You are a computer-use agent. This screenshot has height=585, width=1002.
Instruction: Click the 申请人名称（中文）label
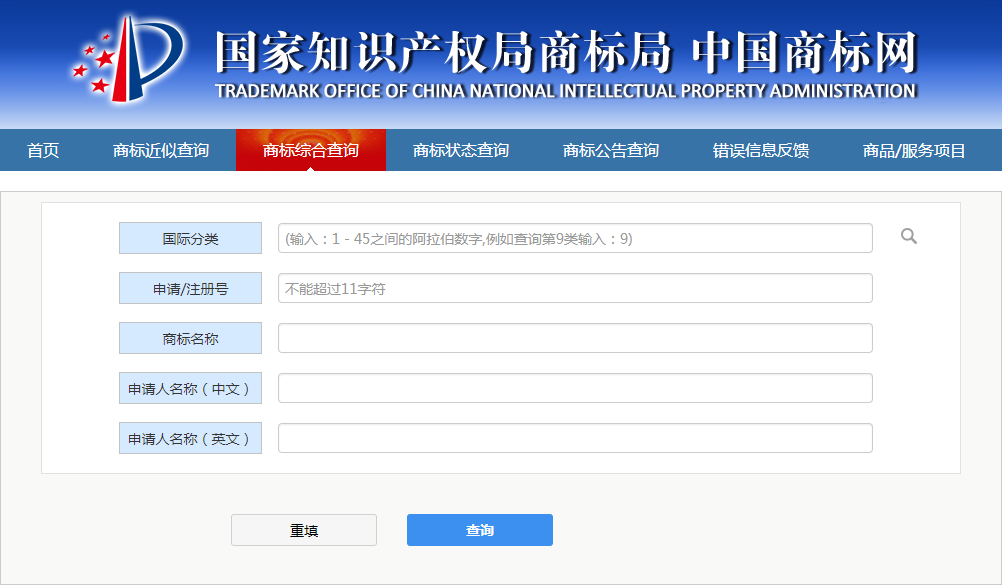(x=190, y=388)
